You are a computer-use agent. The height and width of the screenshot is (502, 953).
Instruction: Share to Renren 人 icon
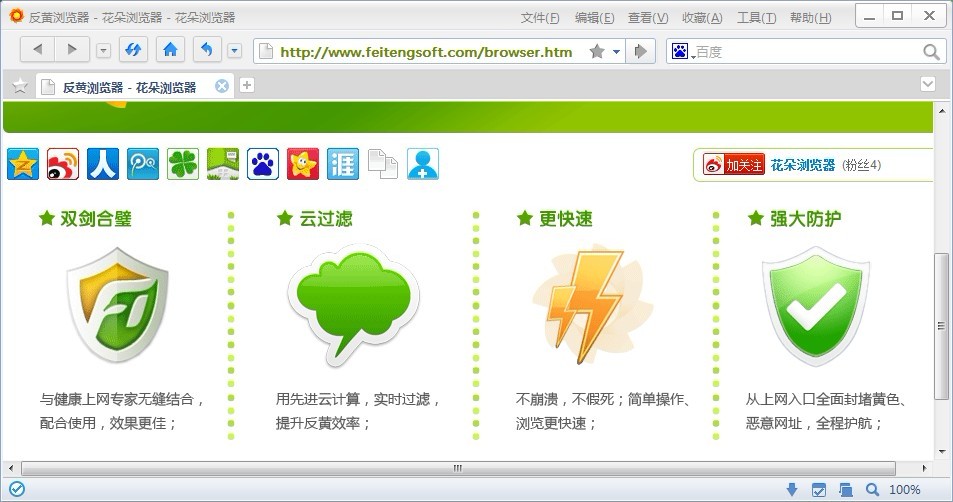coord(103,164)
